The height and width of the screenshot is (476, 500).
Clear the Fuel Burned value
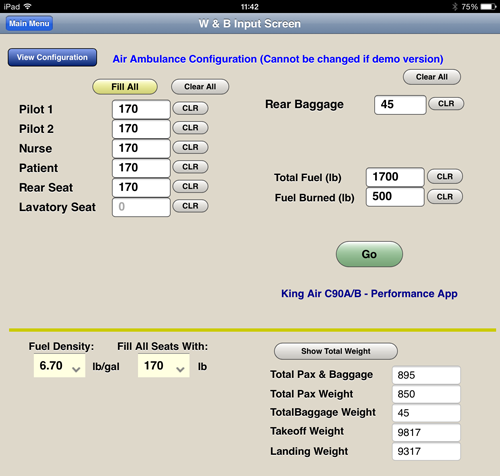coord(445,197)
